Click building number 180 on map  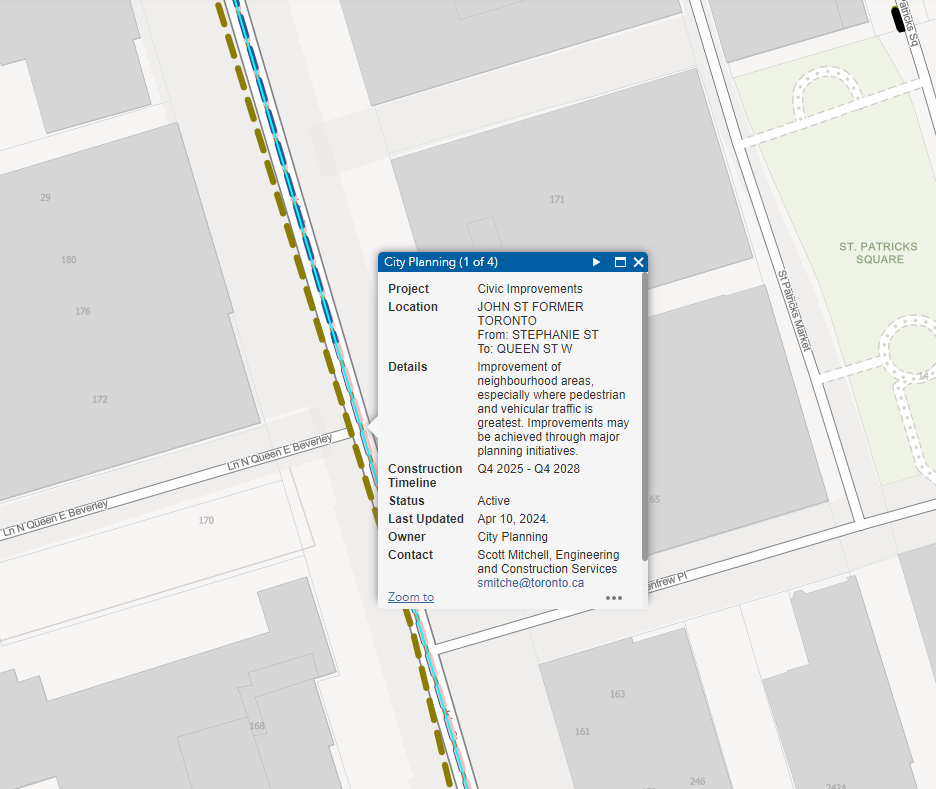[x=68, y=260]
